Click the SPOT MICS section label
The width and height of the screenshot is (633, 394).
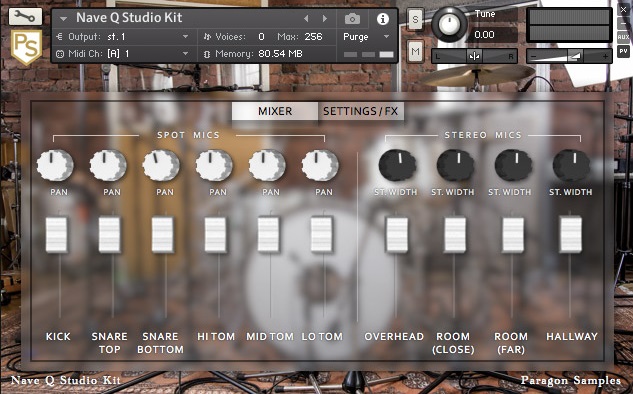click(x=188, y=135)
